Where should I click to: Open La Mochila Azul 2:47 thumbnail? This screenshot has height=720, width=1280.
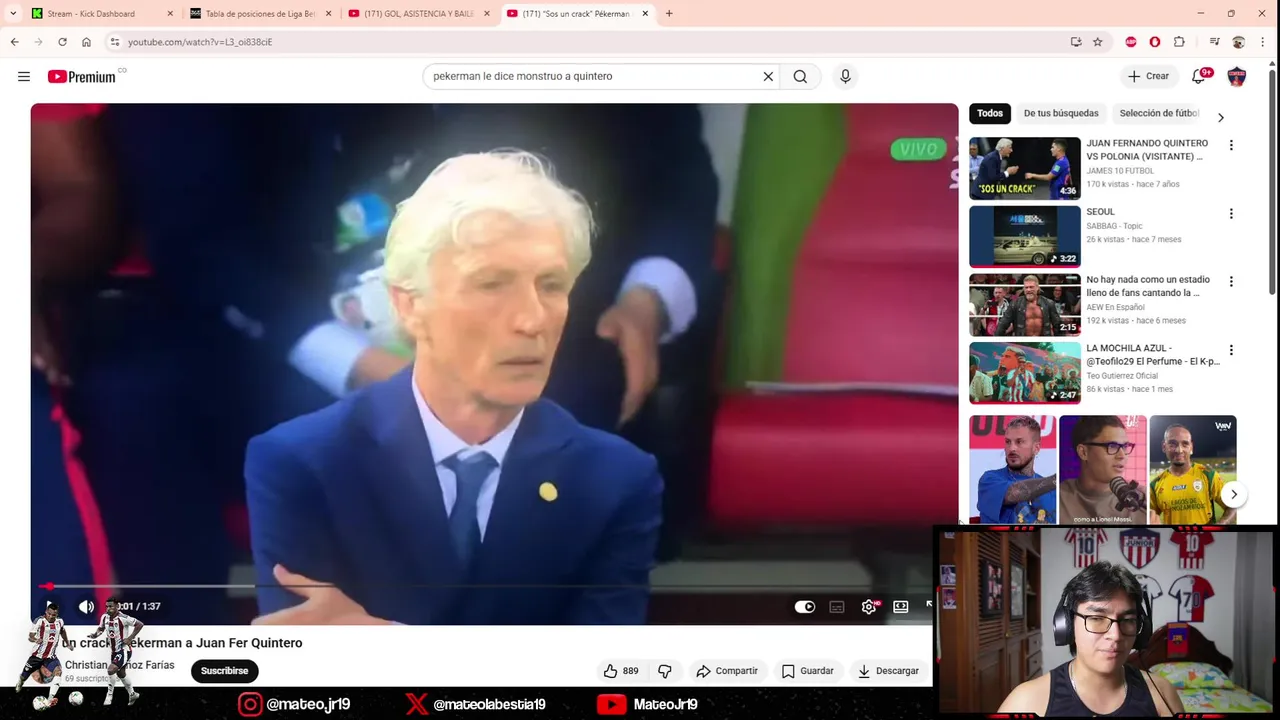1025,373
